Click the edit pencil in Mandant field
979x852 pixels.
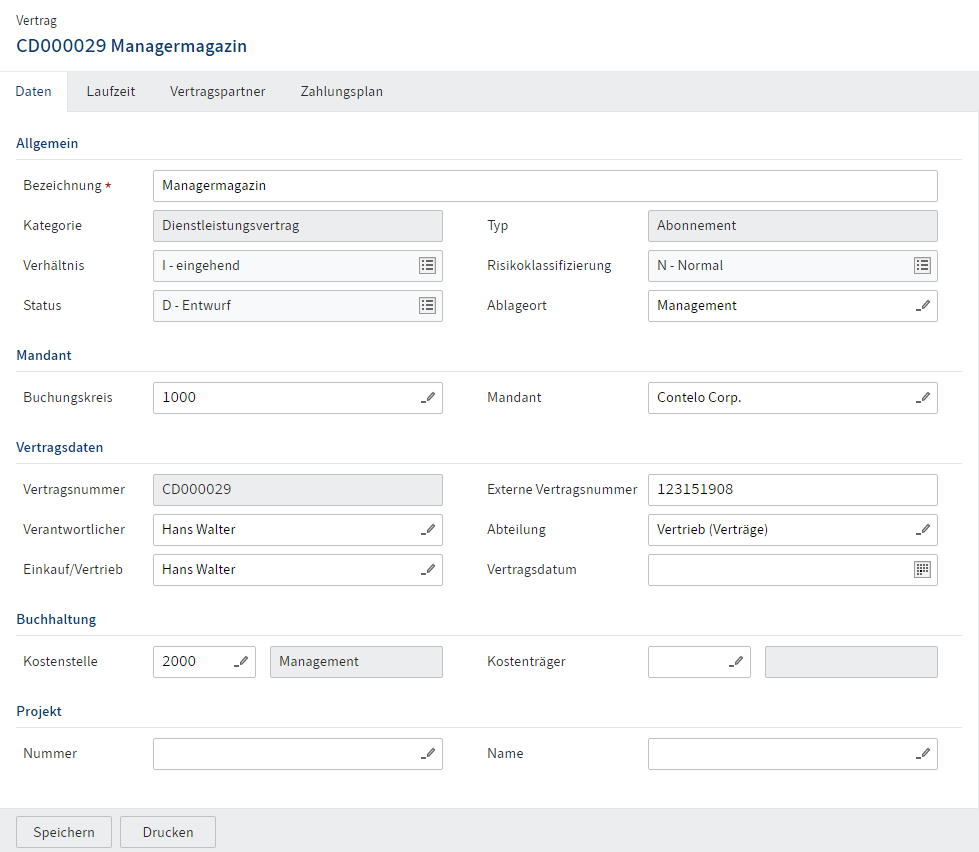click(x=923, y=398)
